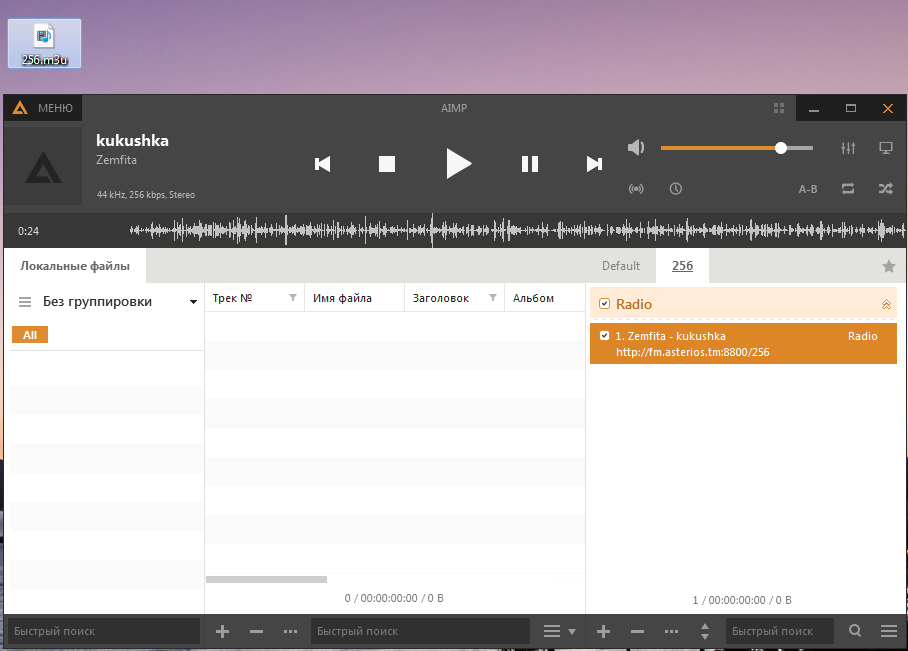
Task: Open playlist sorting options
Action: [705, 631]
